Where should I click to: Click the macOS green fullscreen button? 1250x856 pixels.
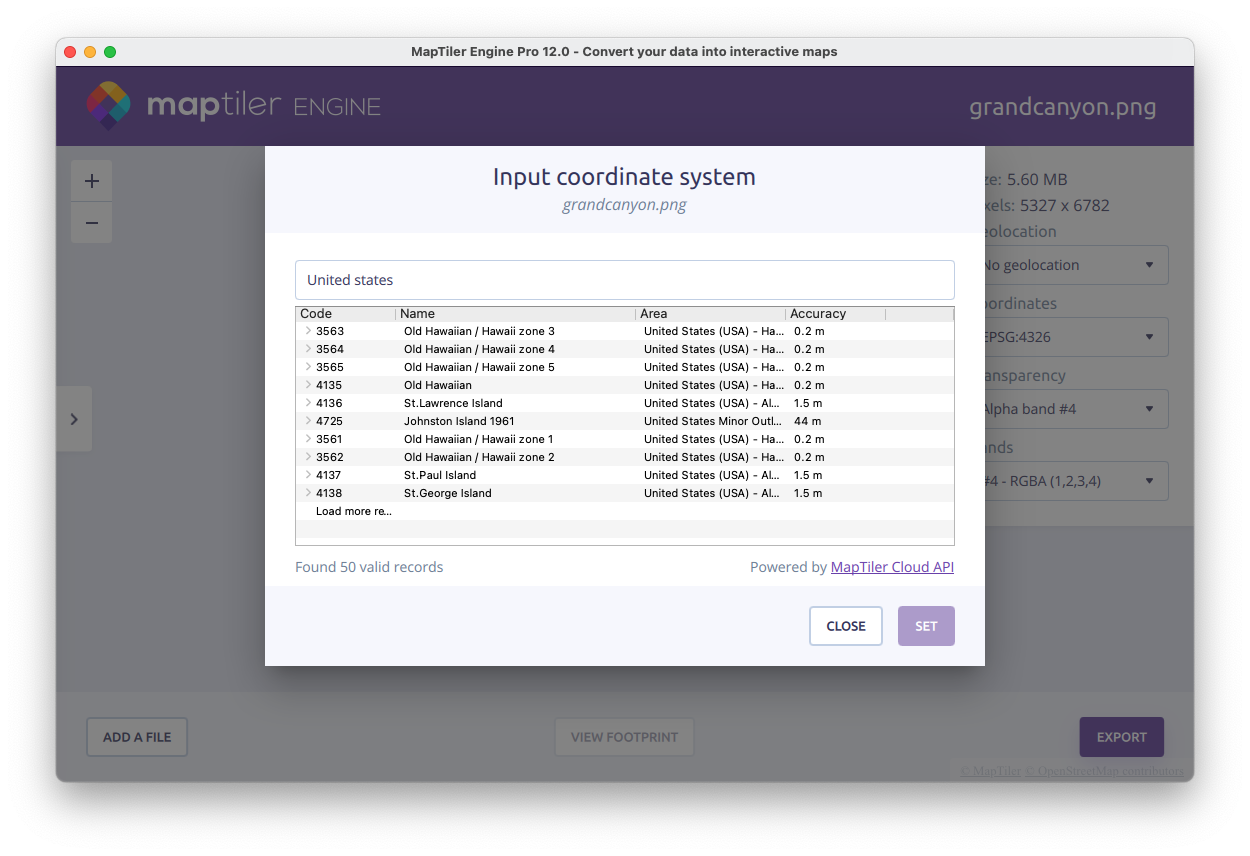(x=110, y=52)
